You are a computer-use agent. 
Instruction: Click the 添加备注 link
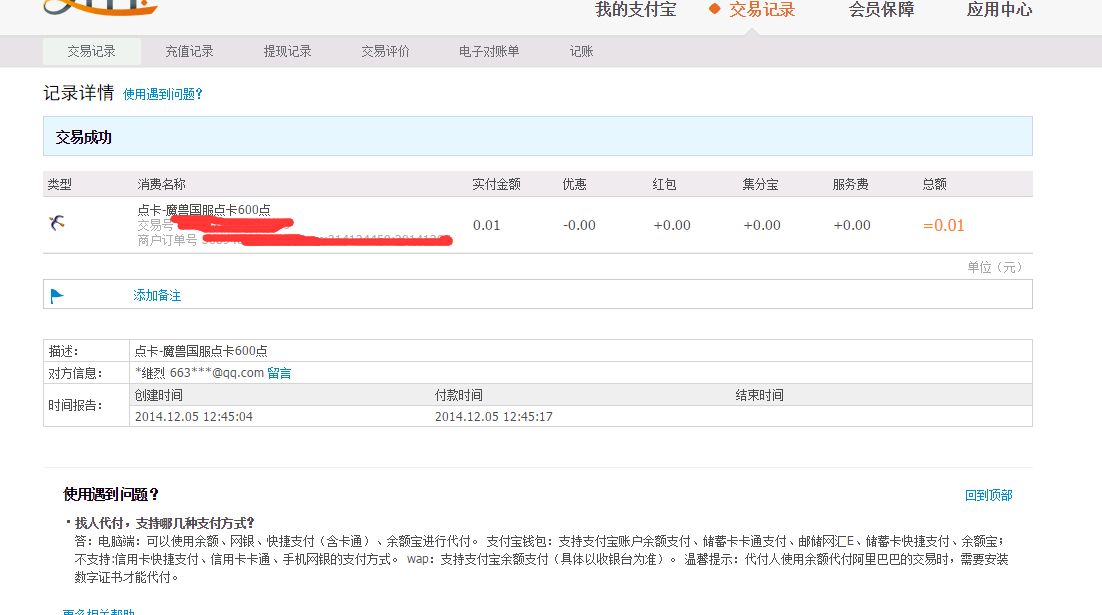coord(157,296)
